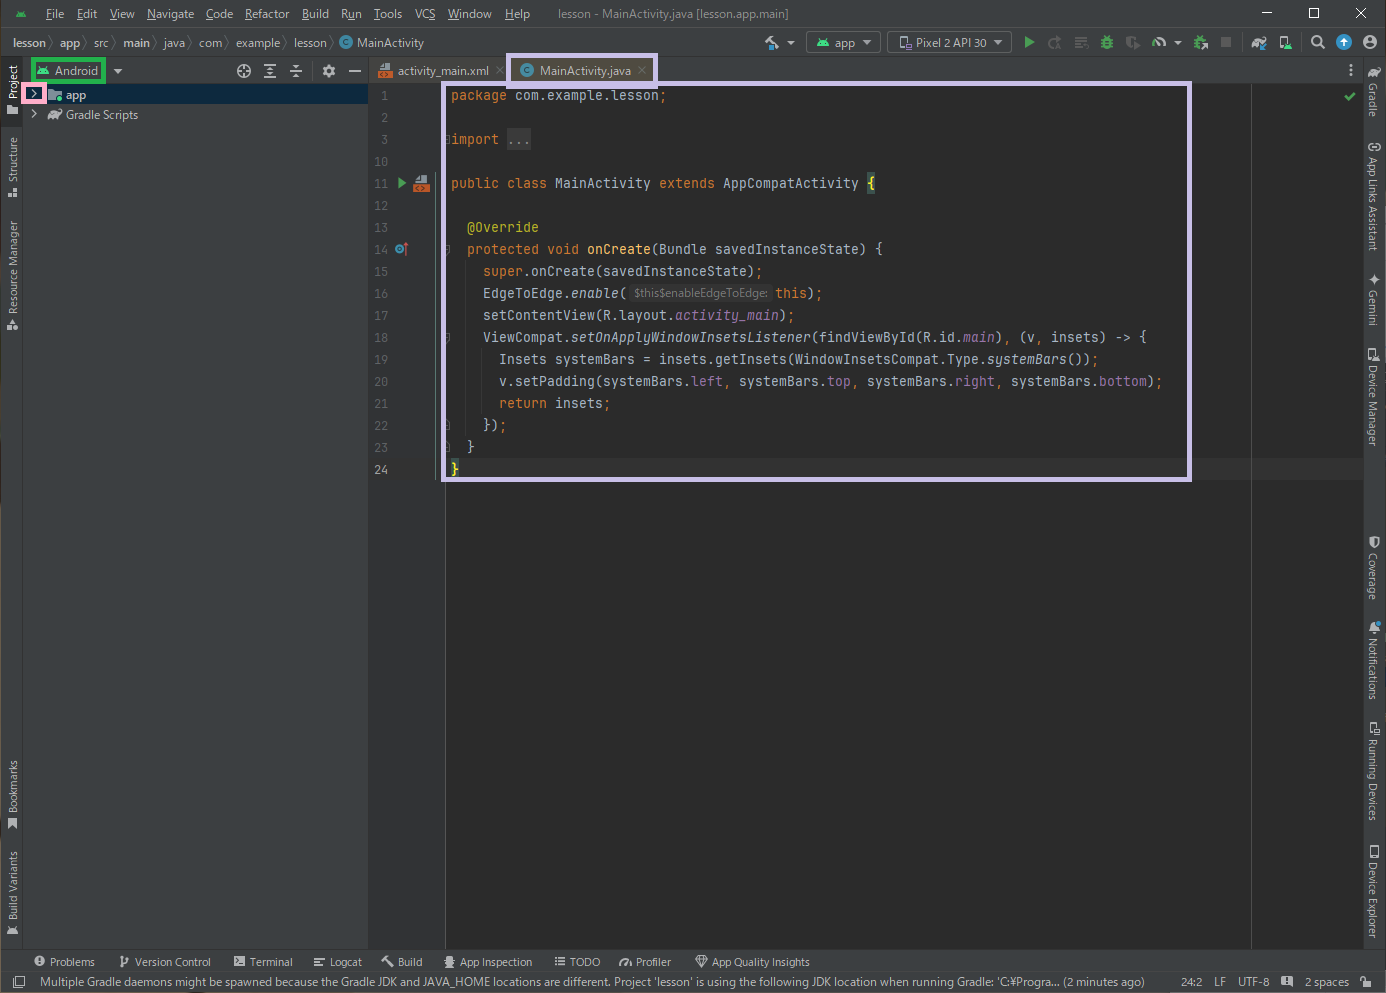1386x993 pixels.
Task: Click the Profile app gauge icon
Action: coord(1159,43)
